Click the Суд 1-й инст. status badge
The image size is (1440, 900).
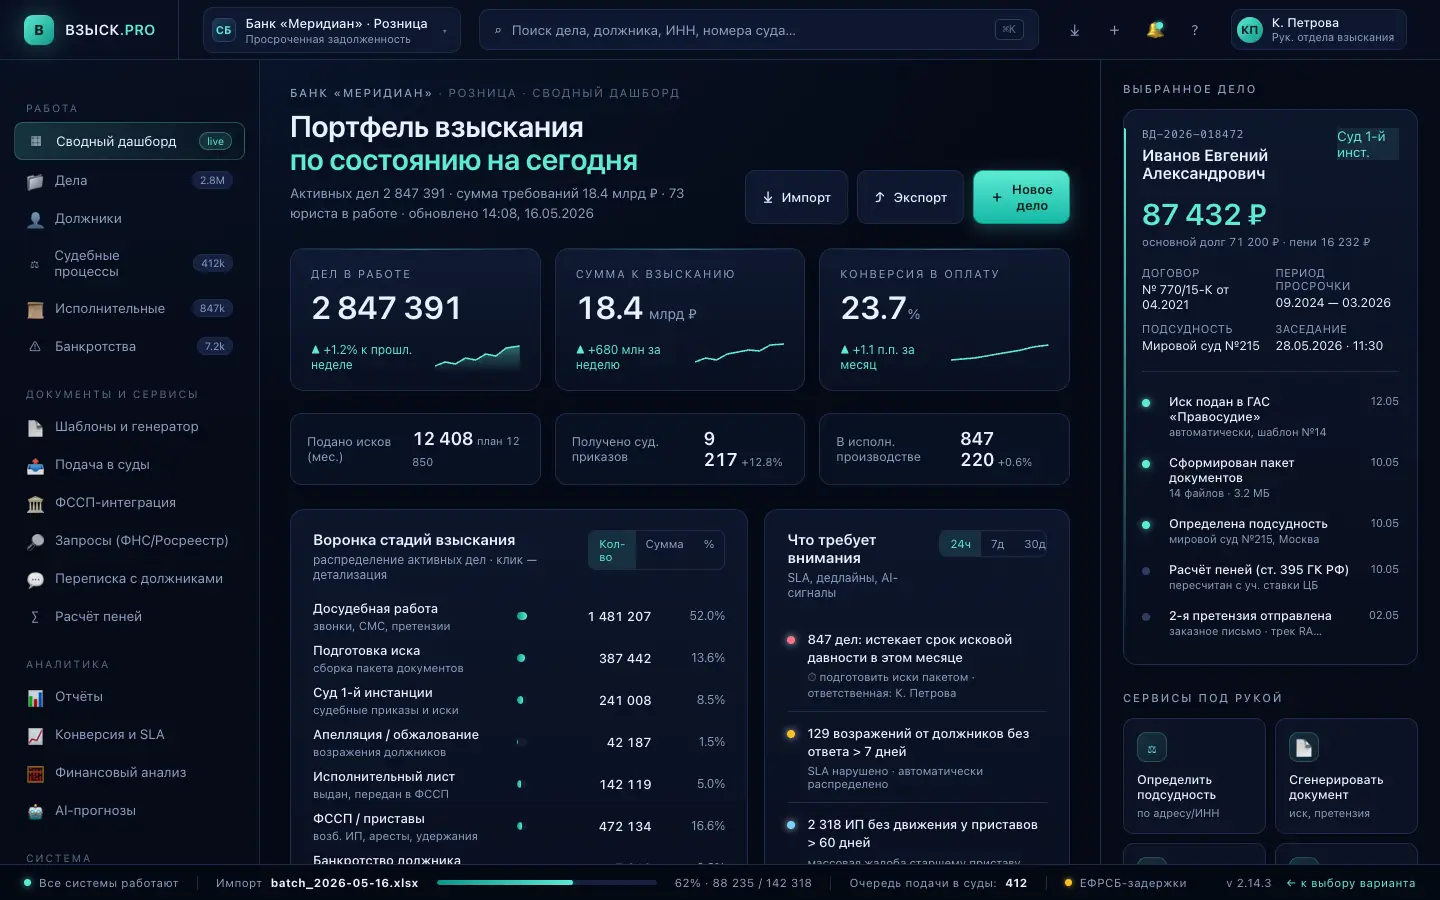[1366, 144]
